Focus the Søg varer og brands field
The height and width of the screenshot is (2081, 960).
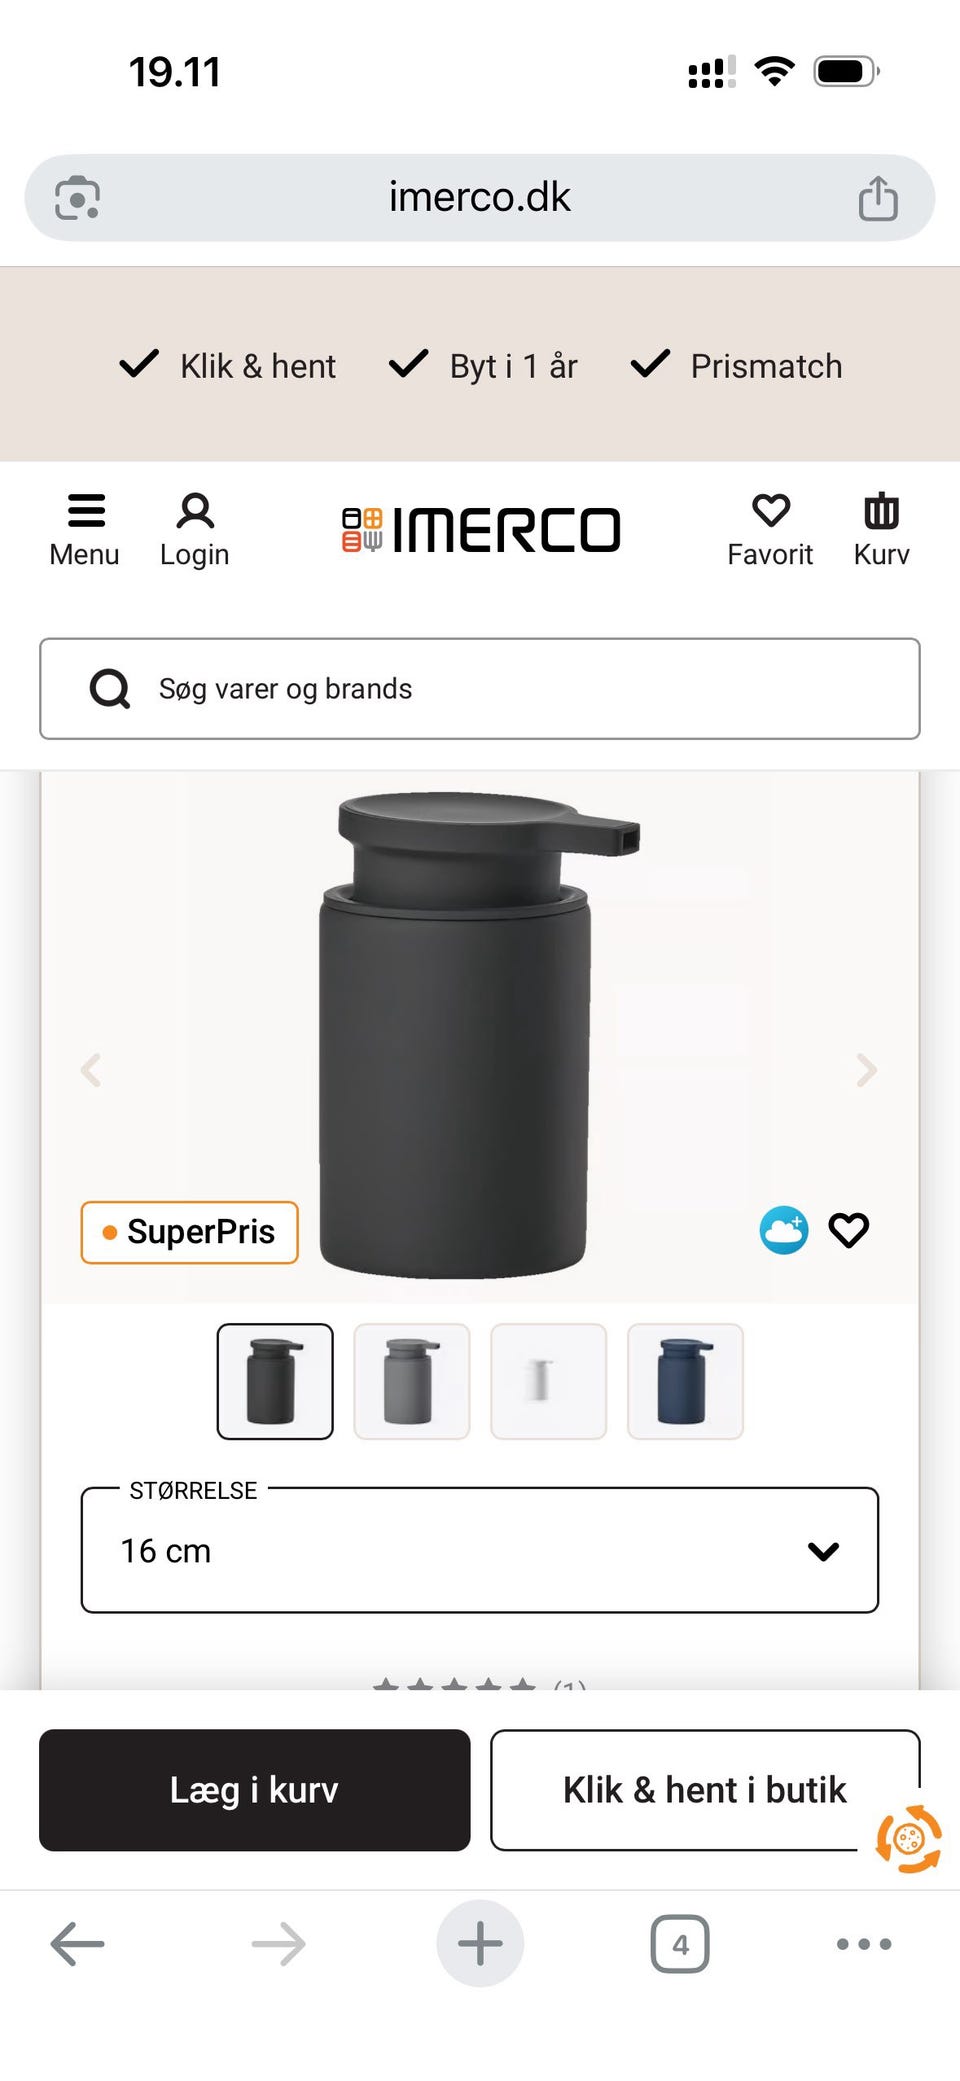pyautogui.click(x=480, y=689)
